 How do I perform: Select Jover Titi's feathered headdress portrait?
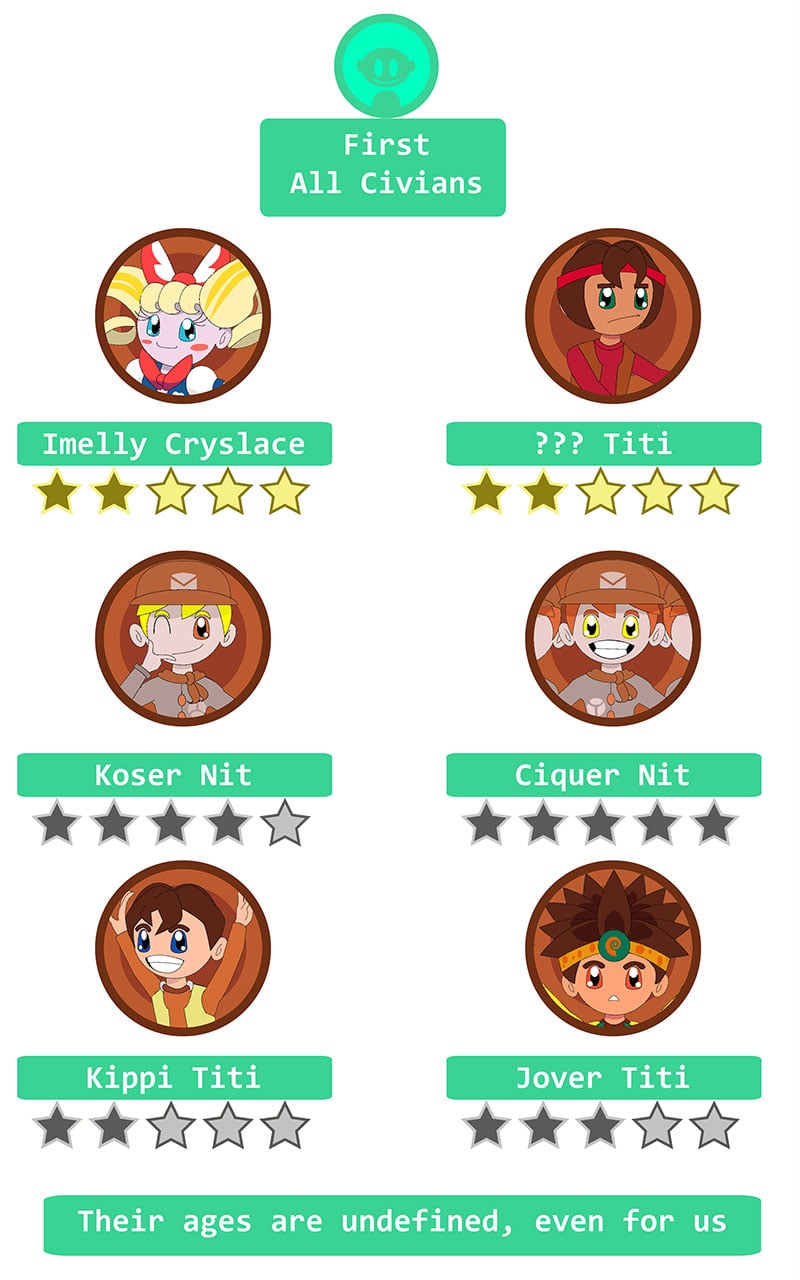613,948
